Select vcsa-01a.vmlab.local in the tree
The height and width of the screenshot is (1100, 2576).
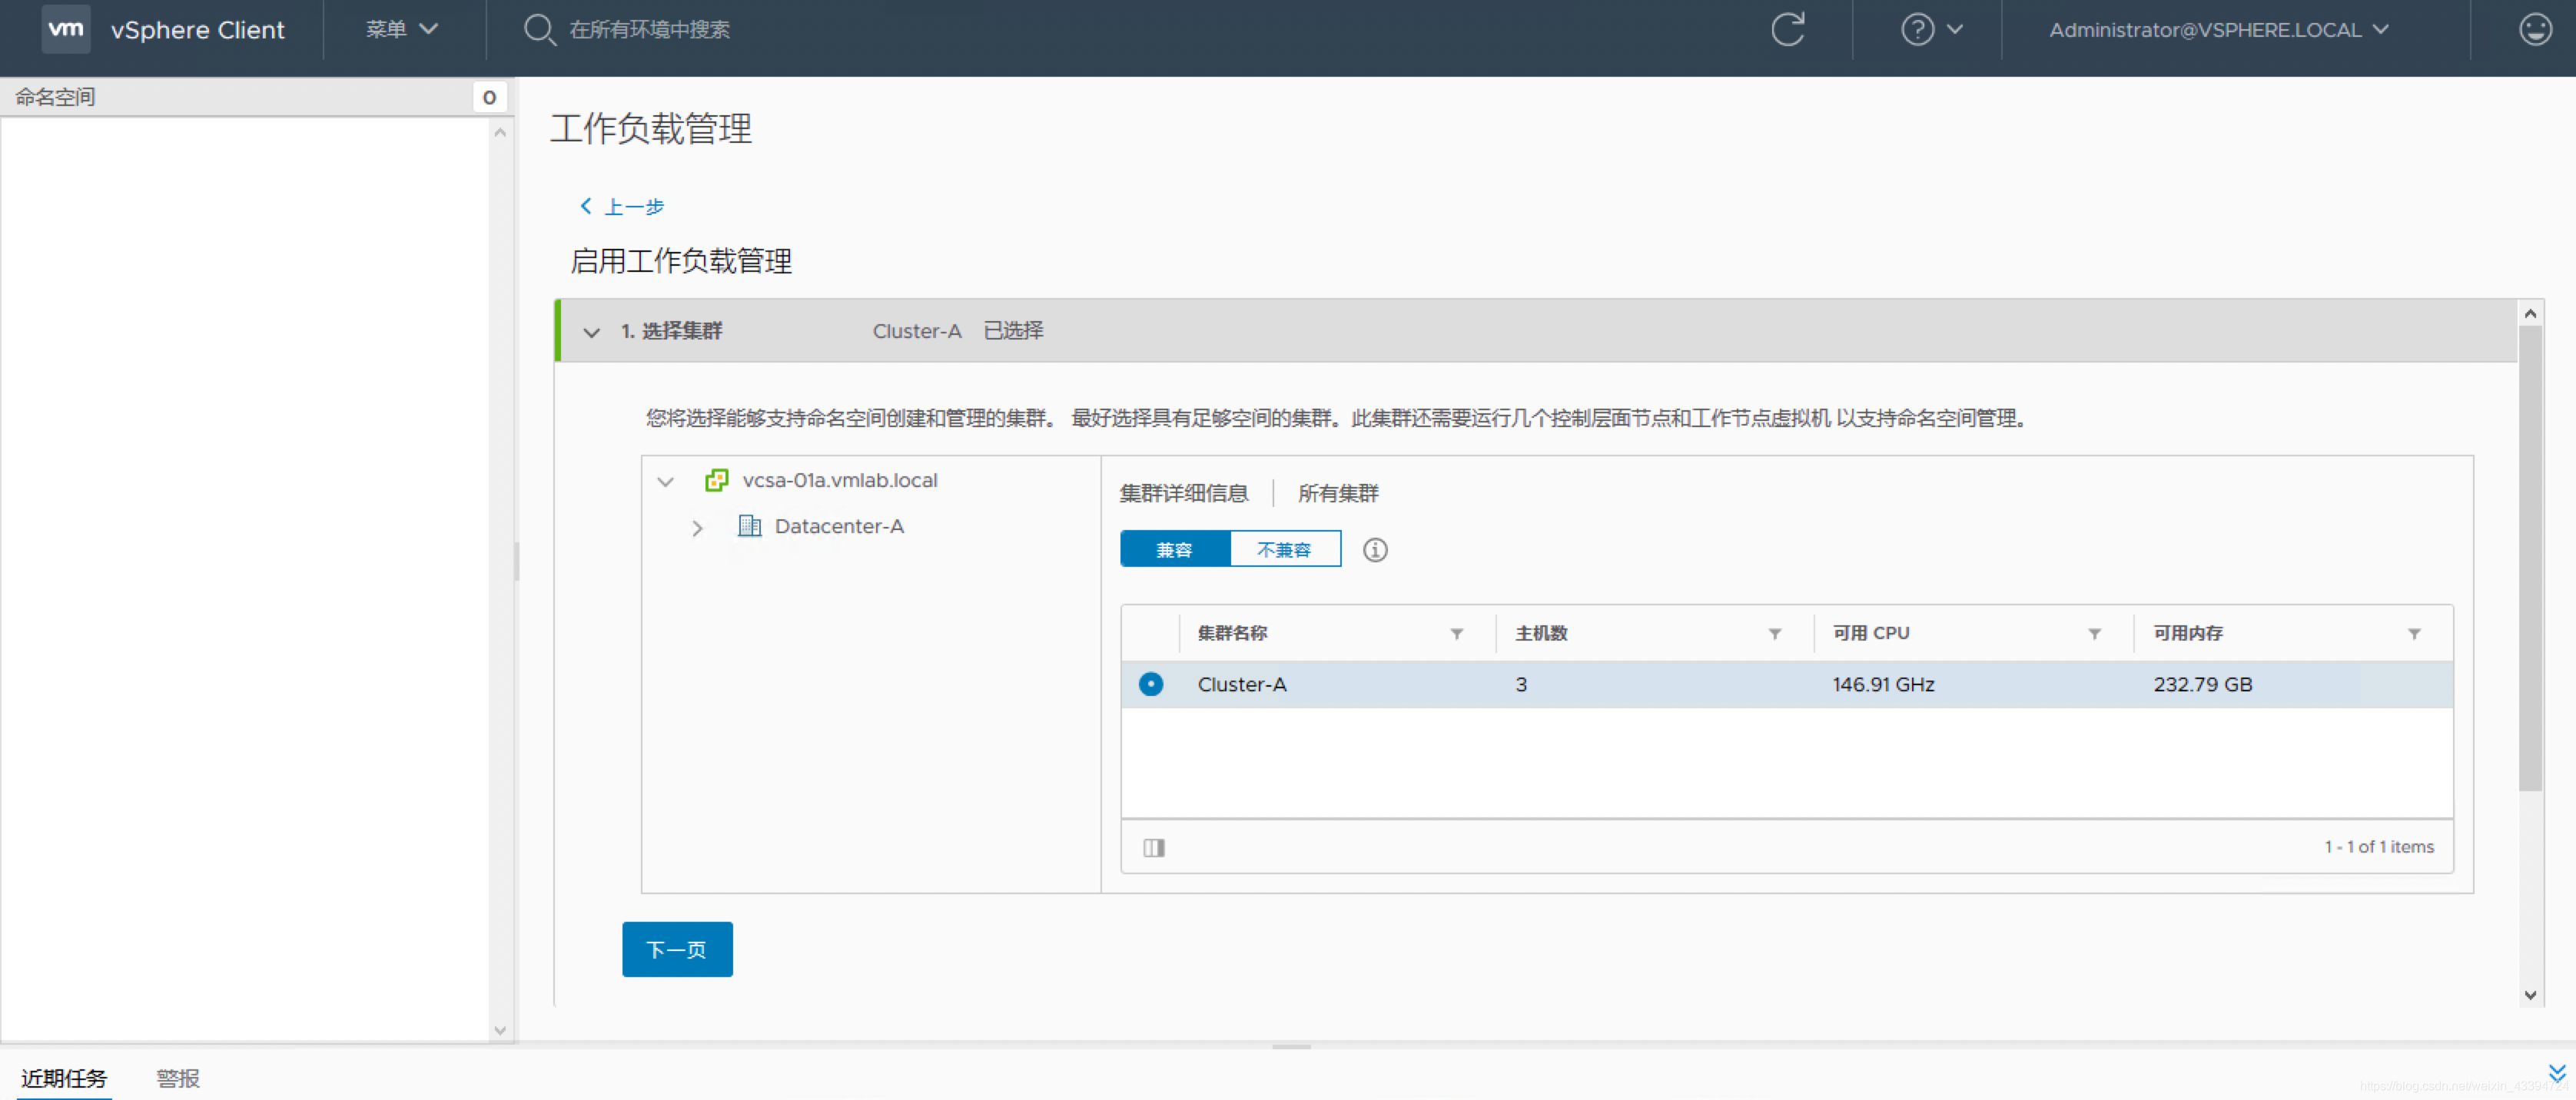pos(840,480)
